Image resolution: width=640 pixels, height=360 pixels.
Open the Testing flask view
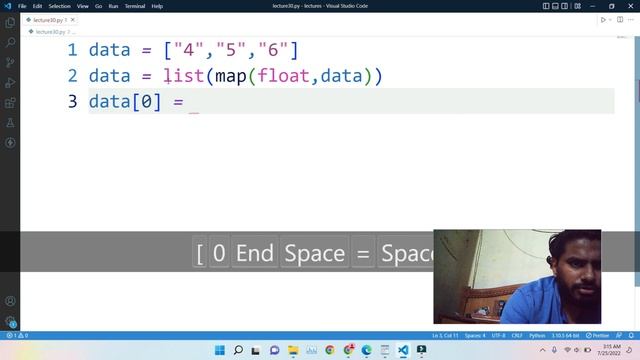10,122
